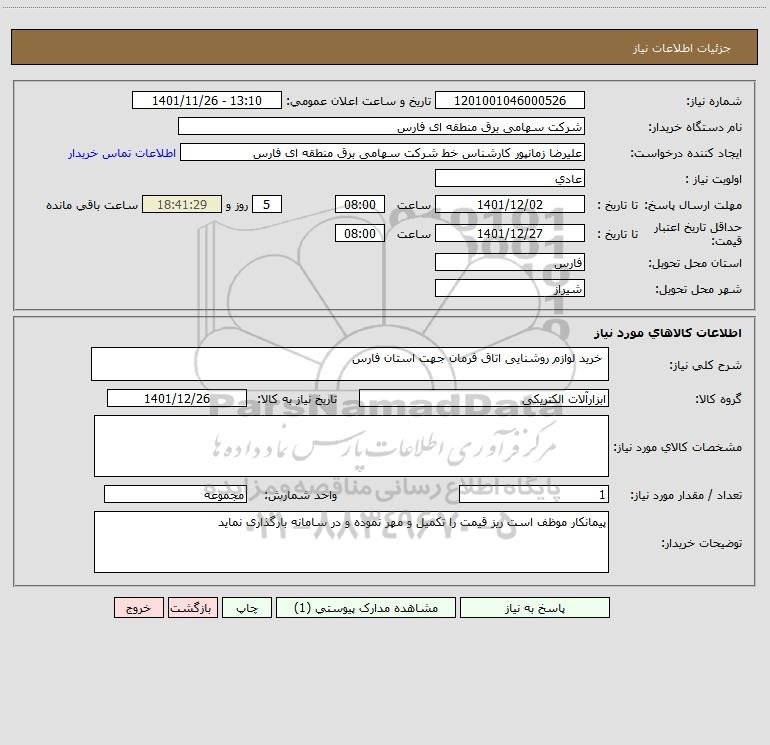Select the request number field 1201001046000526
Viewport: 770px width, 745px height.
(x=510, y=100)
